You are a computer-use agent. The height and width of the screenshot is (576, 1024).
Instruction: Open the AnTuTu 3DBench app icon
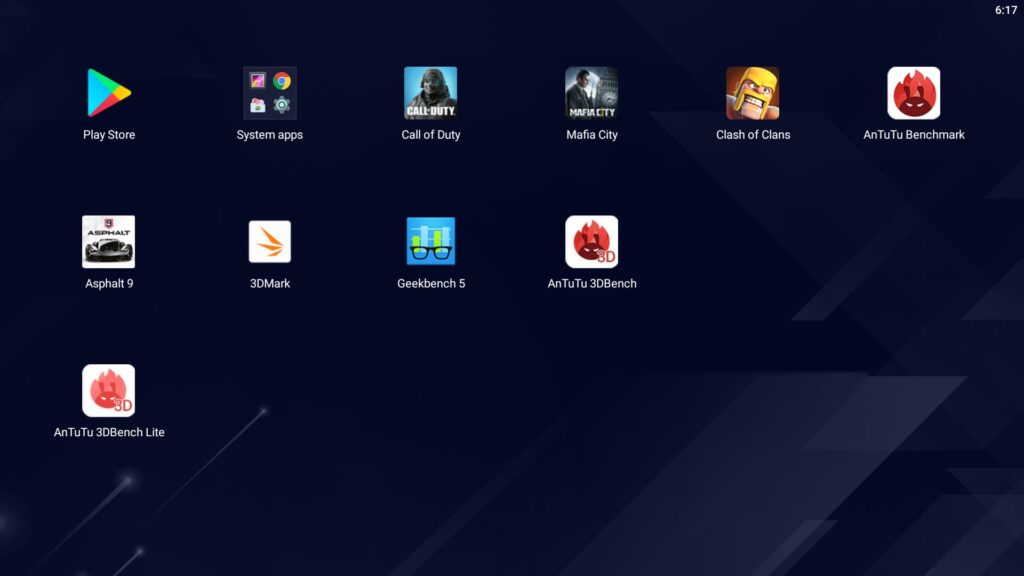click(x=592, y=242)
